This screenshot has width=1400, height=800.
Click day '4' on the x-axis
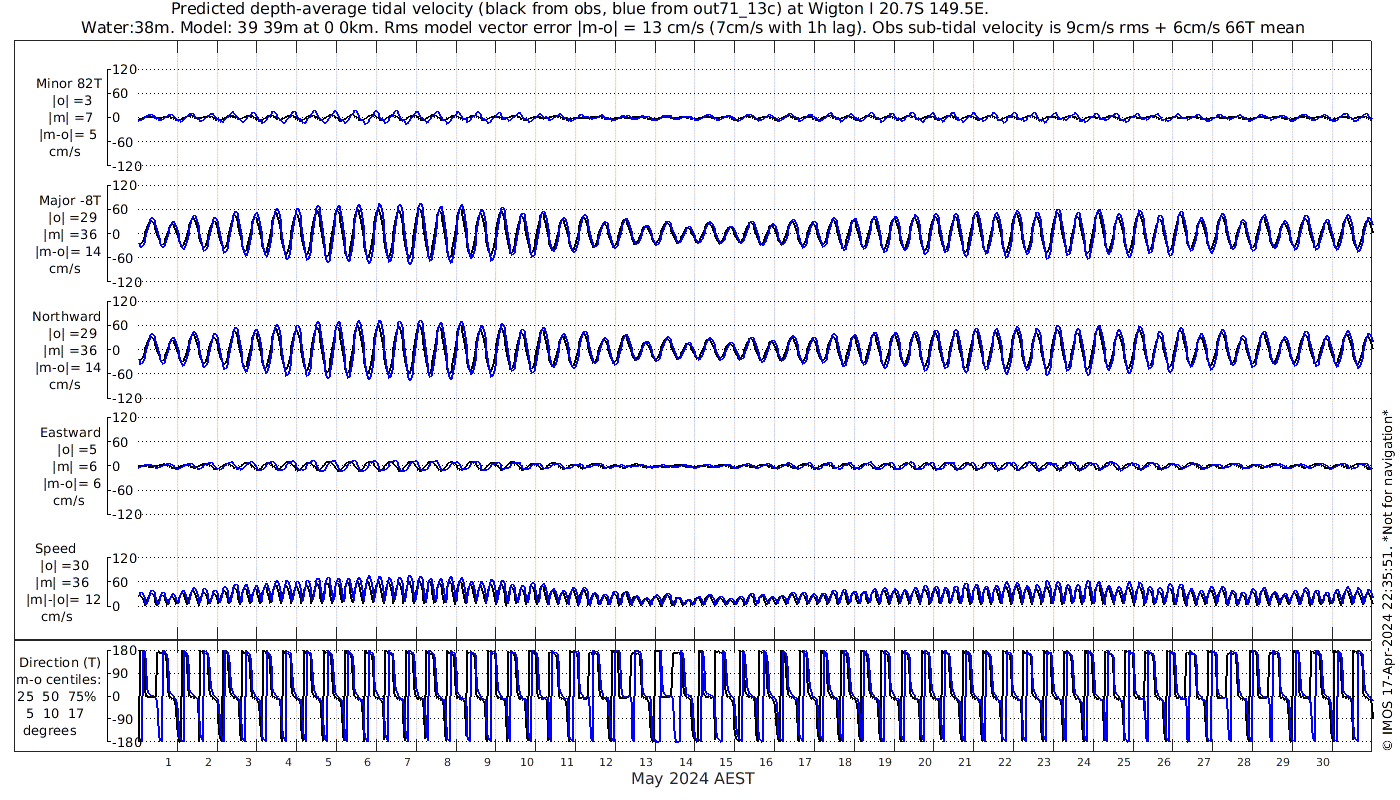point(288,762)
